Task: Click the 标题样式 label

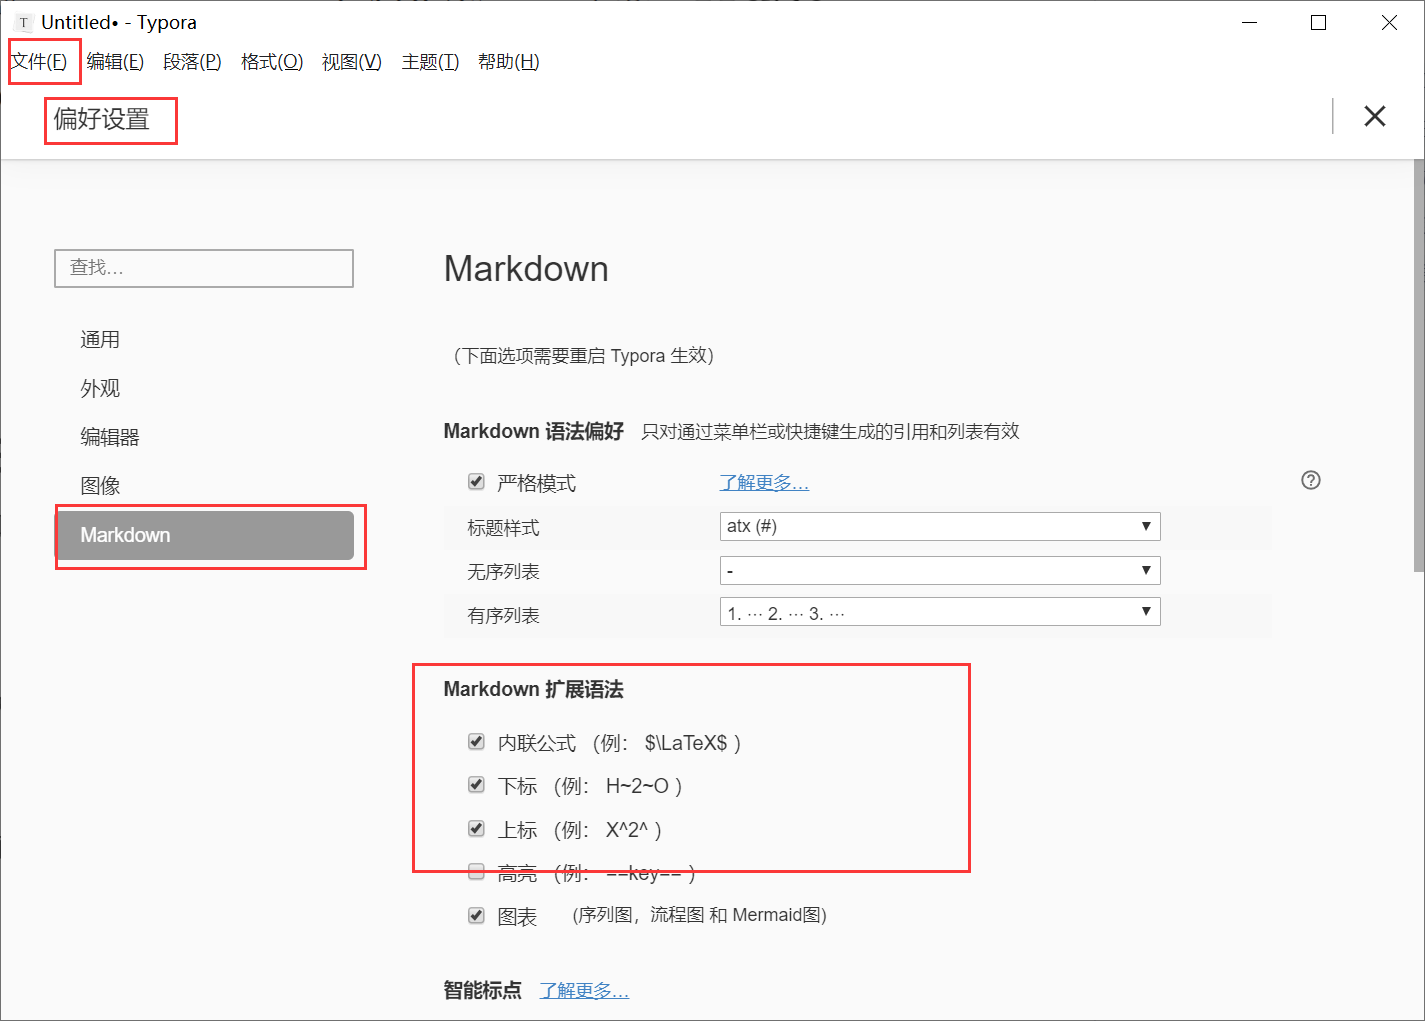Action: 503,528
